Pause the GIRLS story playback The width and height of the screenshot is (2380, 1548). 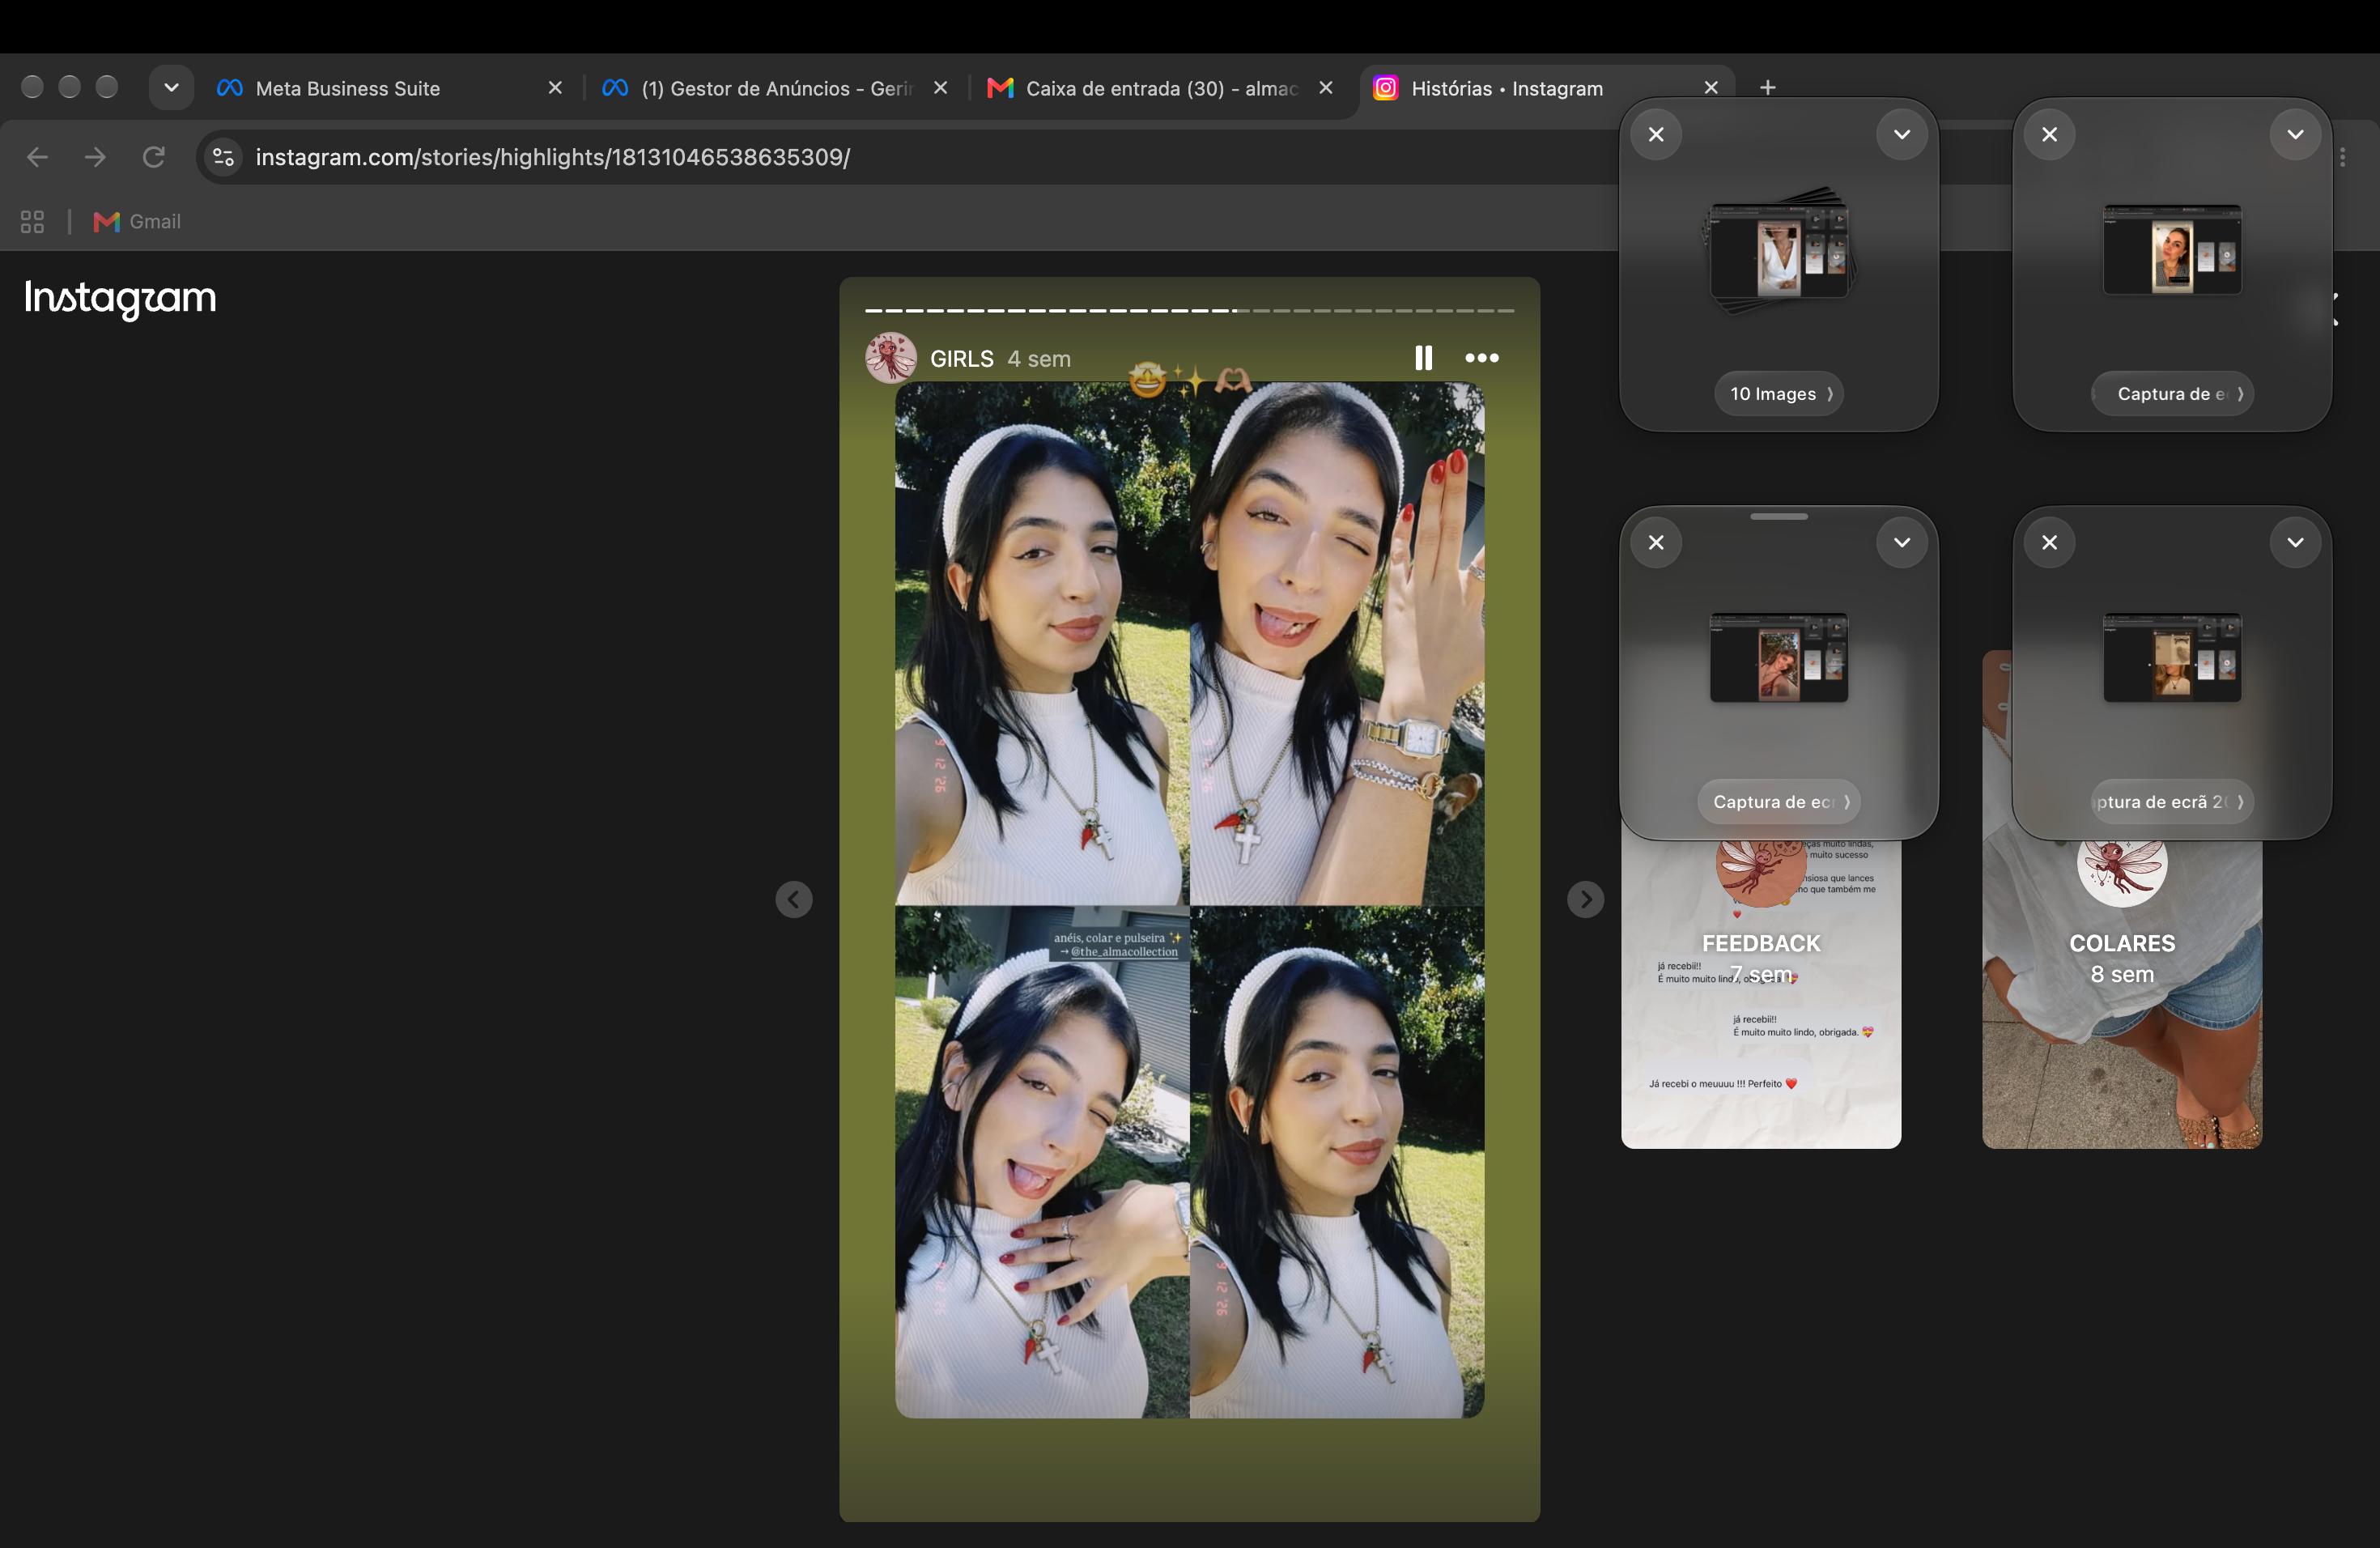tap(1423, 358)
